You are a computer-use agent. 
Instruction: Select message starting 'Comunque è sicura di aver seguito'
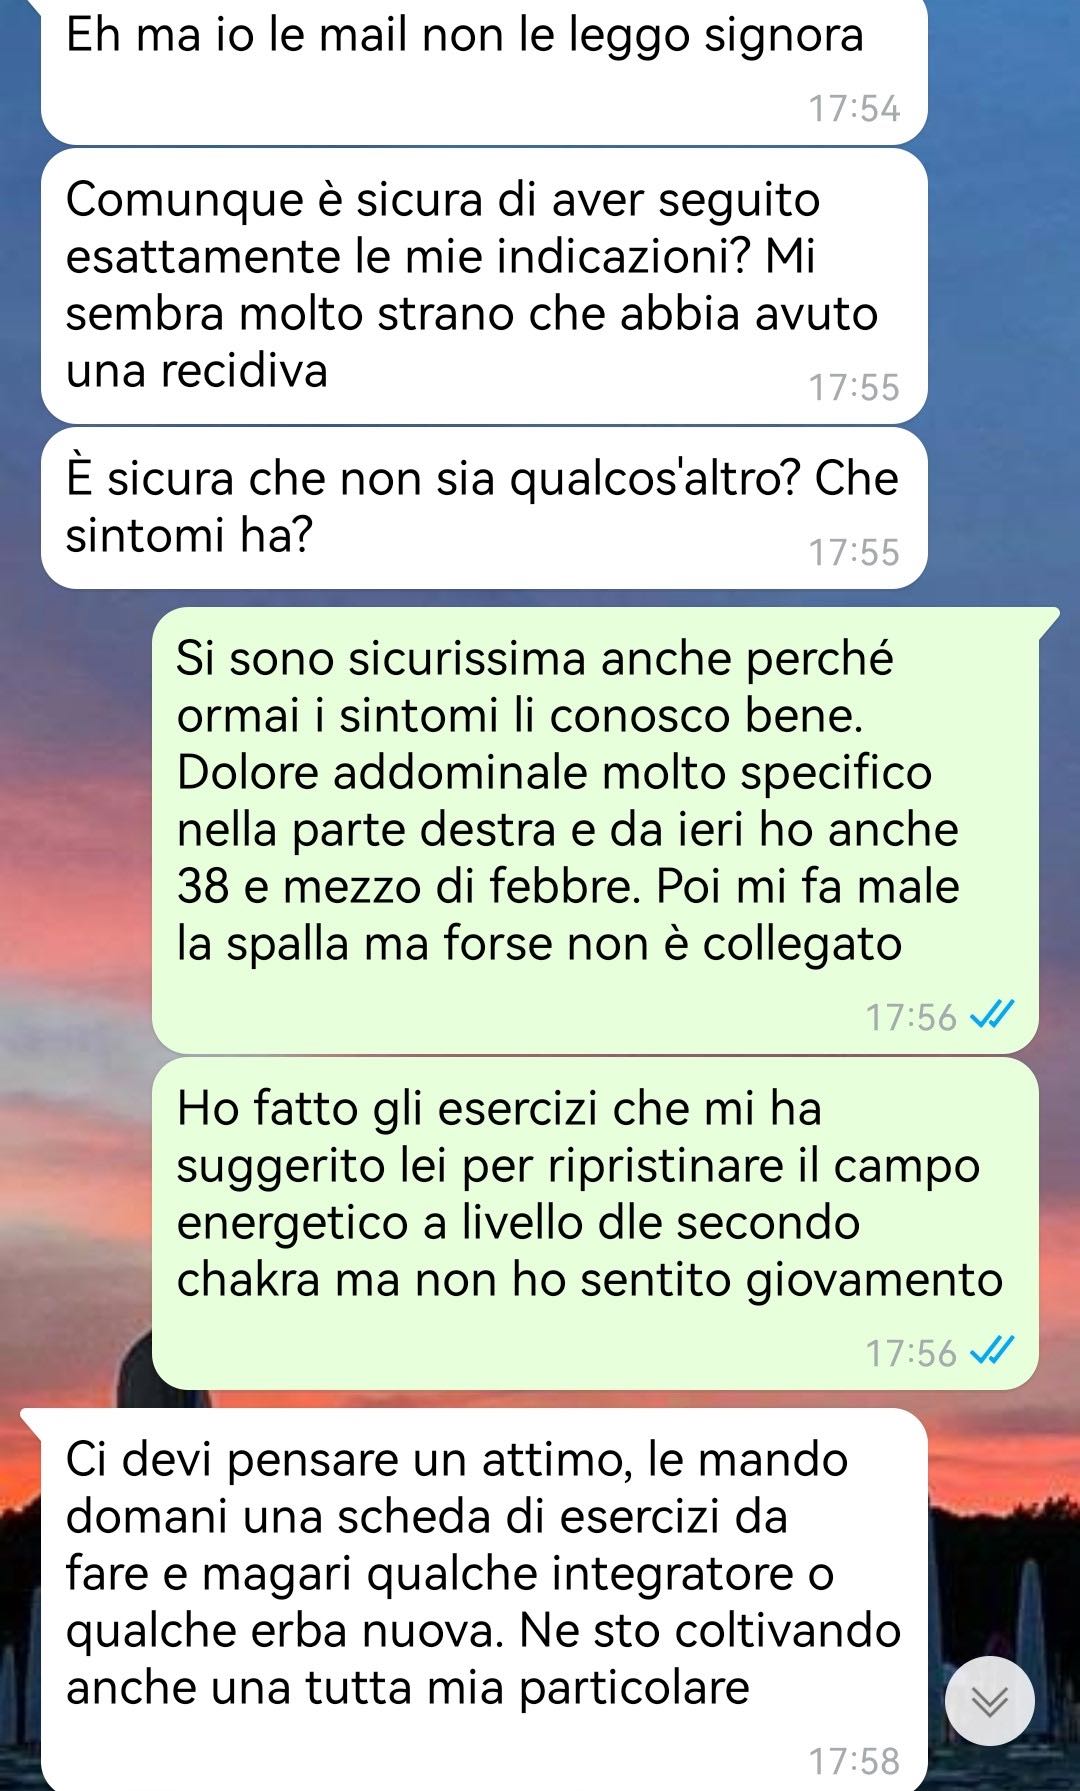[484, 286]
